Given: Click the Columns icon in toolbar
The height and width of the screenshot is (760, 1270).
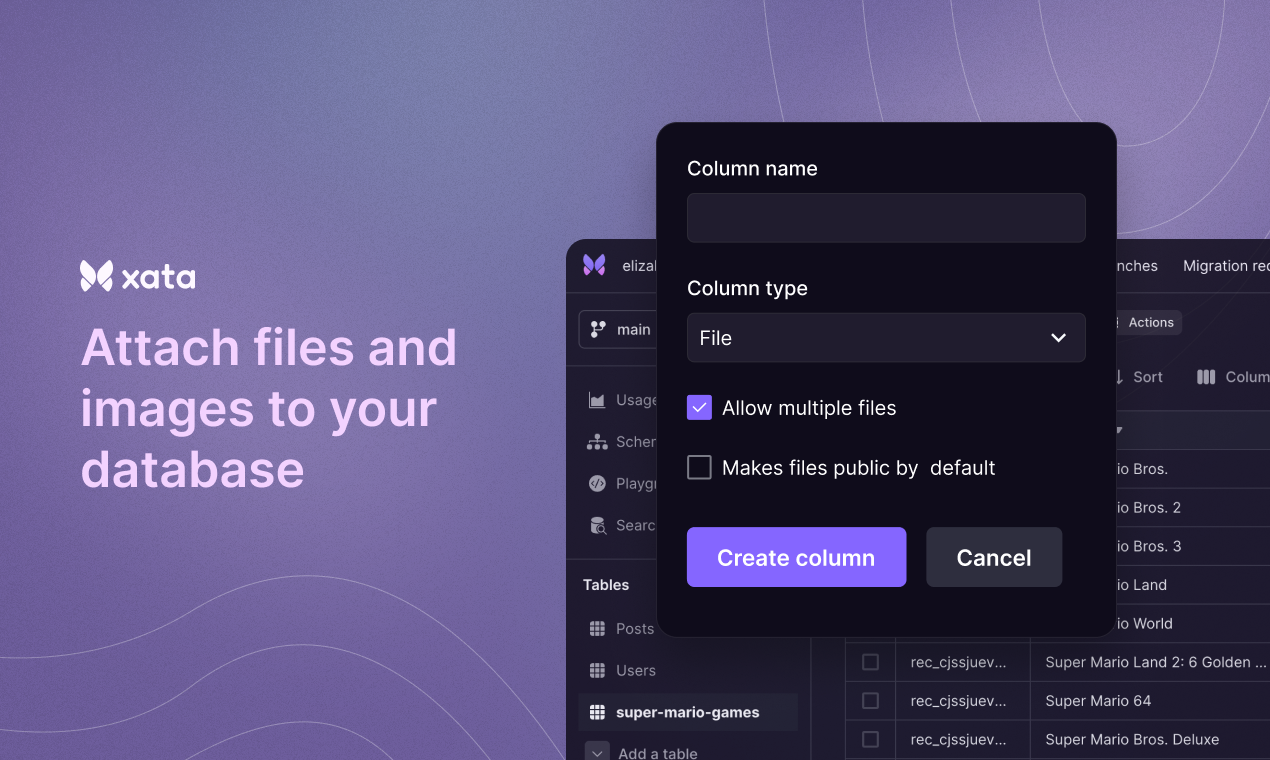Looking at the screenshot, I should (1206, 377).
